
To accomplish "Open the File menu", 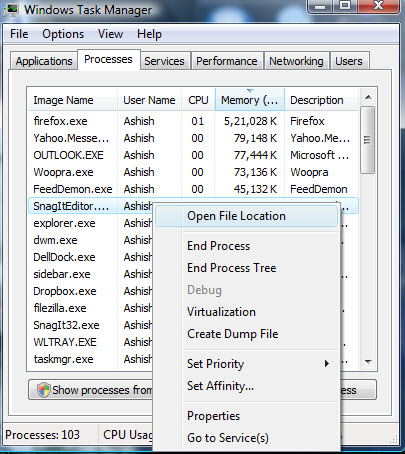I will 19,34.
